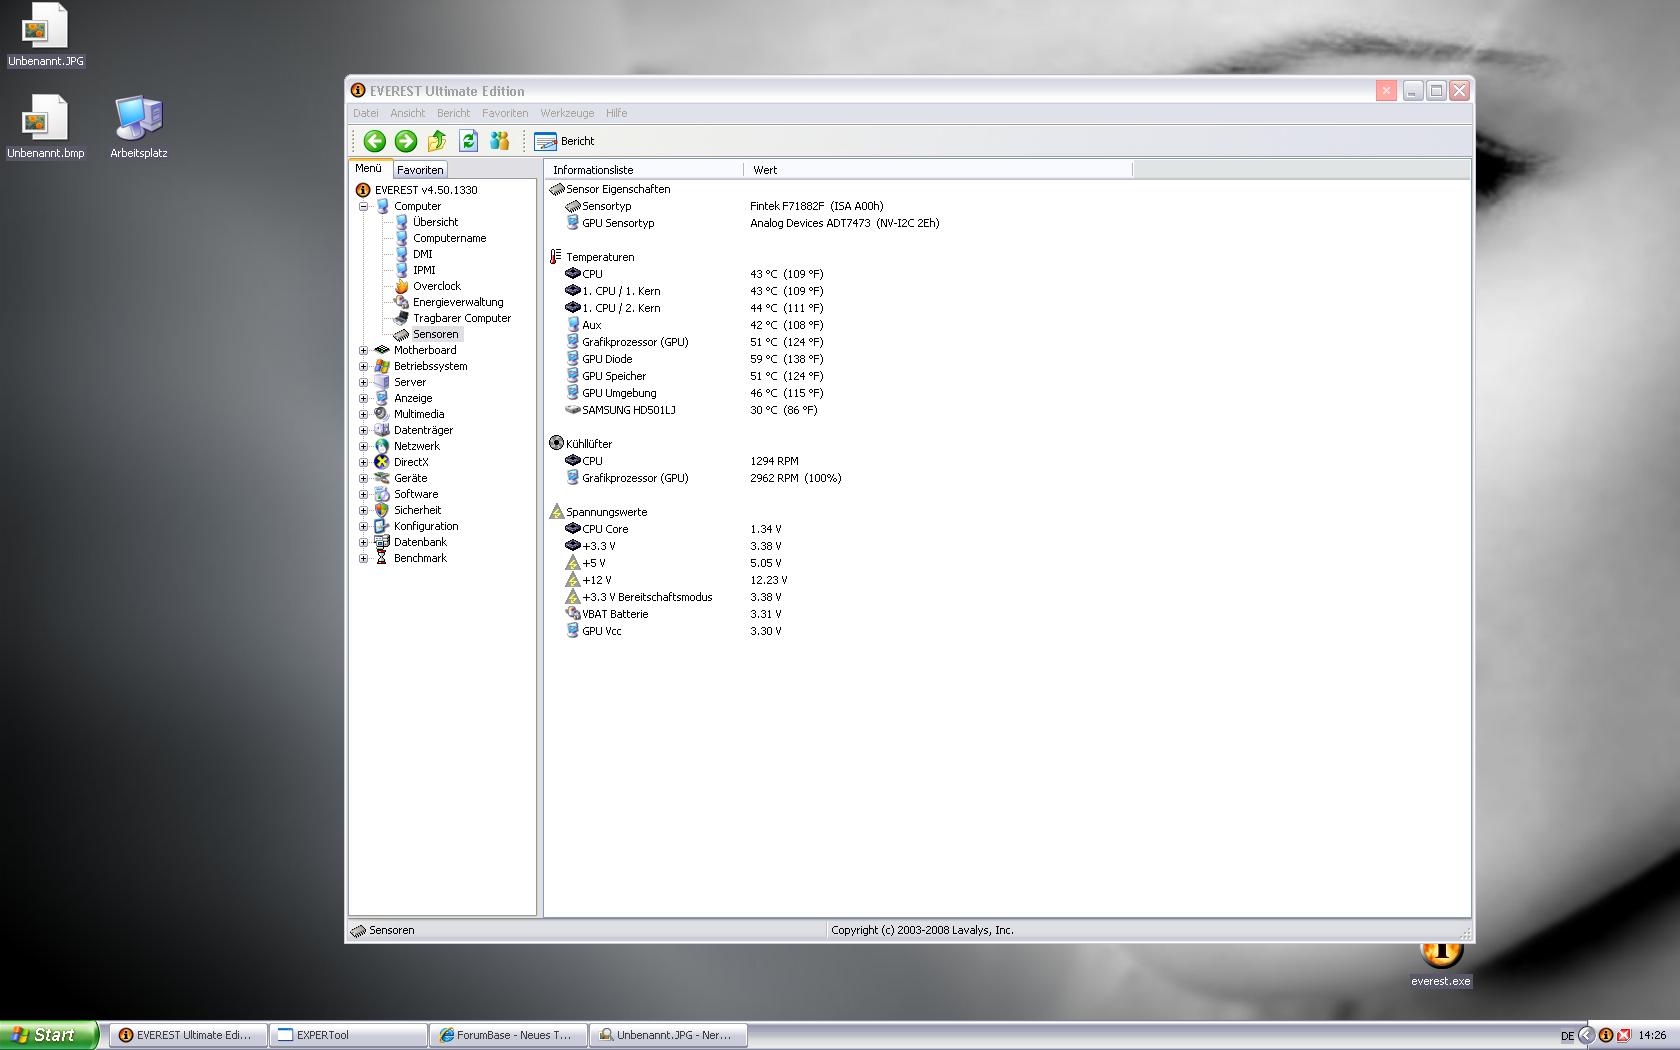
Task: Open the Bericht menu in menu bar
Action: coord(453,113)
